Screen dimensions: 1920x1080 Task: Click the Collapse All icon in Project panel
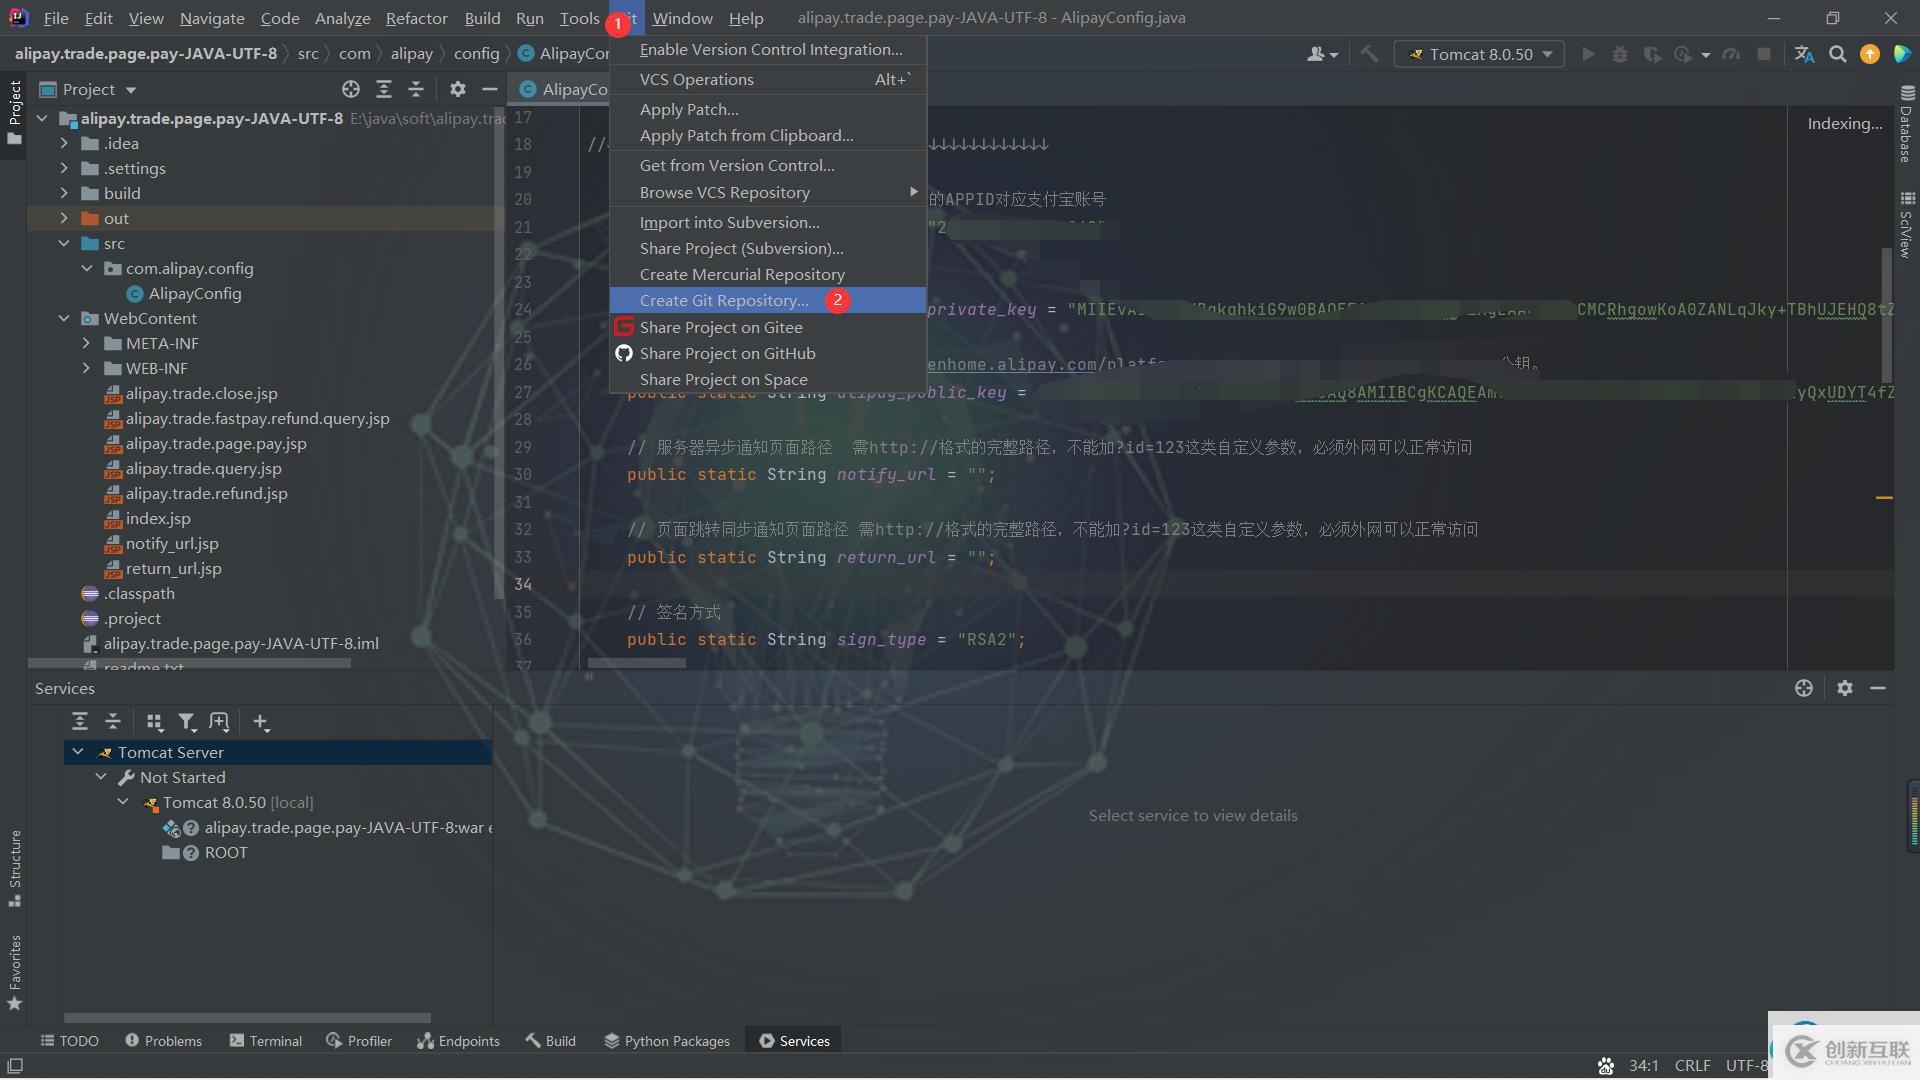pyautogui.click(x=416, y=89)
